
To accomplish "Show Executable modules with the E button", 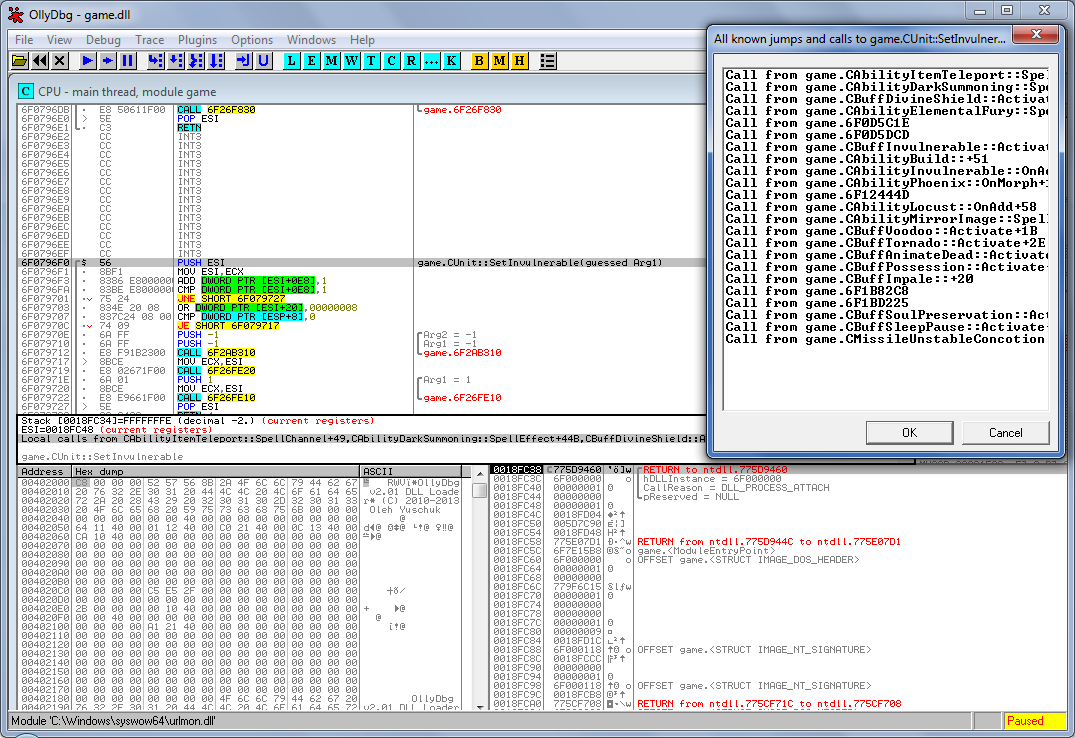I will pyautogui.click(x=311, y=61).
